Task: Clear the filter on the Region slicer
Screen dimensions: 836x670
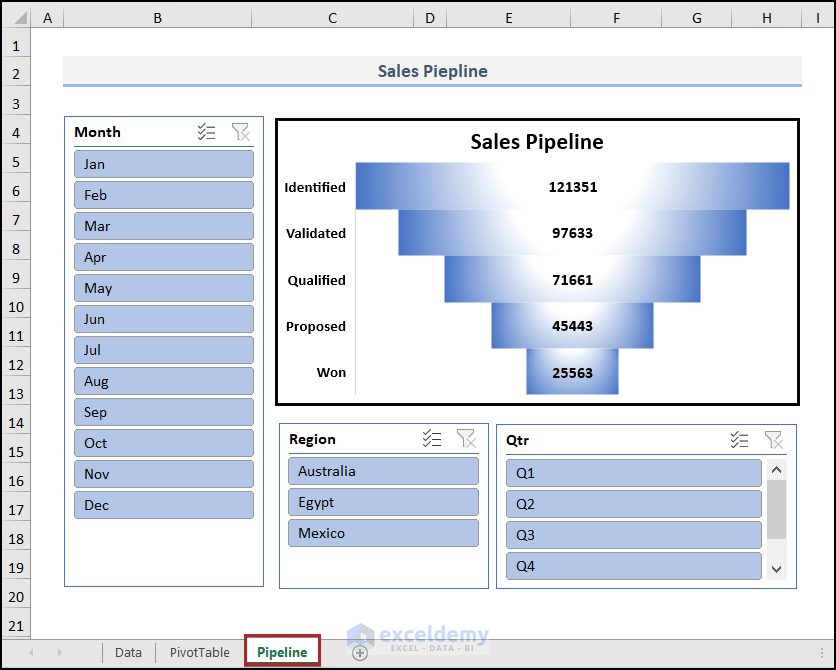Action: click(x=466, y=439)
